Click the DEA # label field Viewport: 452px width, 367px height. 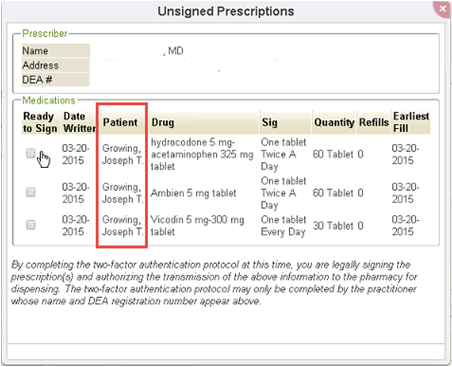pos(56,80)
